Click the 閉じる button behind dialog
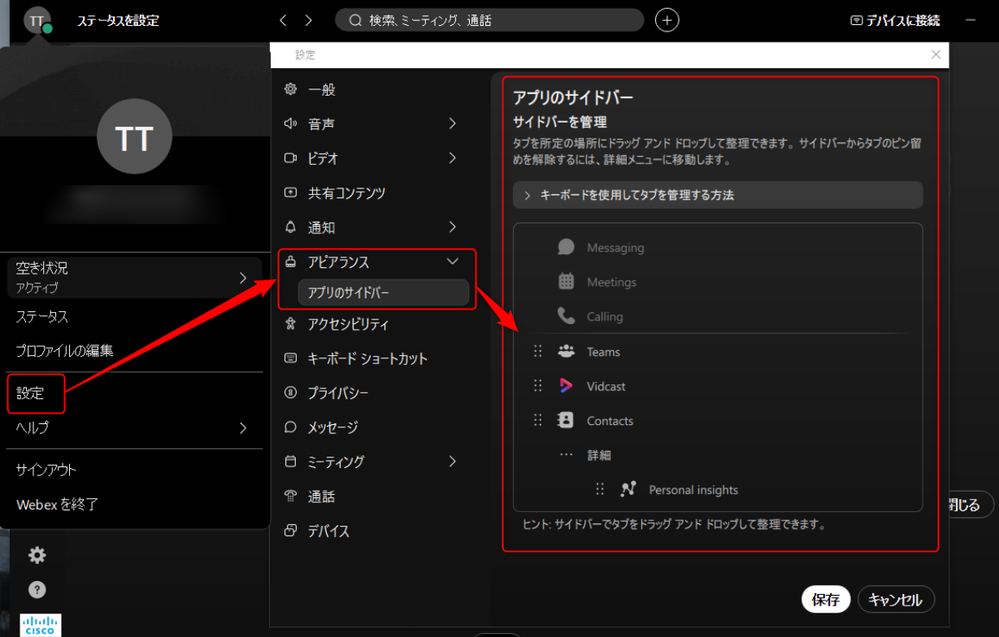This screenshot has height=637, width=999. pyautogui.click(x=970, y=505)
